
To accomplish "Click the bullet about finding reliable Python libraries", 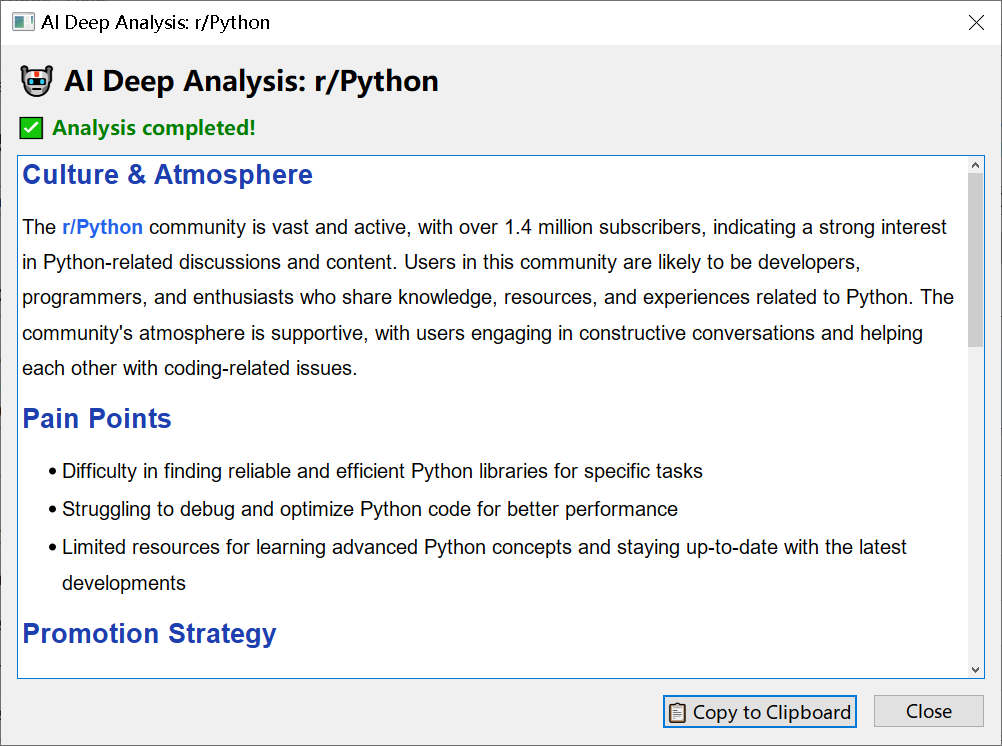I will click(x=382, y=471).
